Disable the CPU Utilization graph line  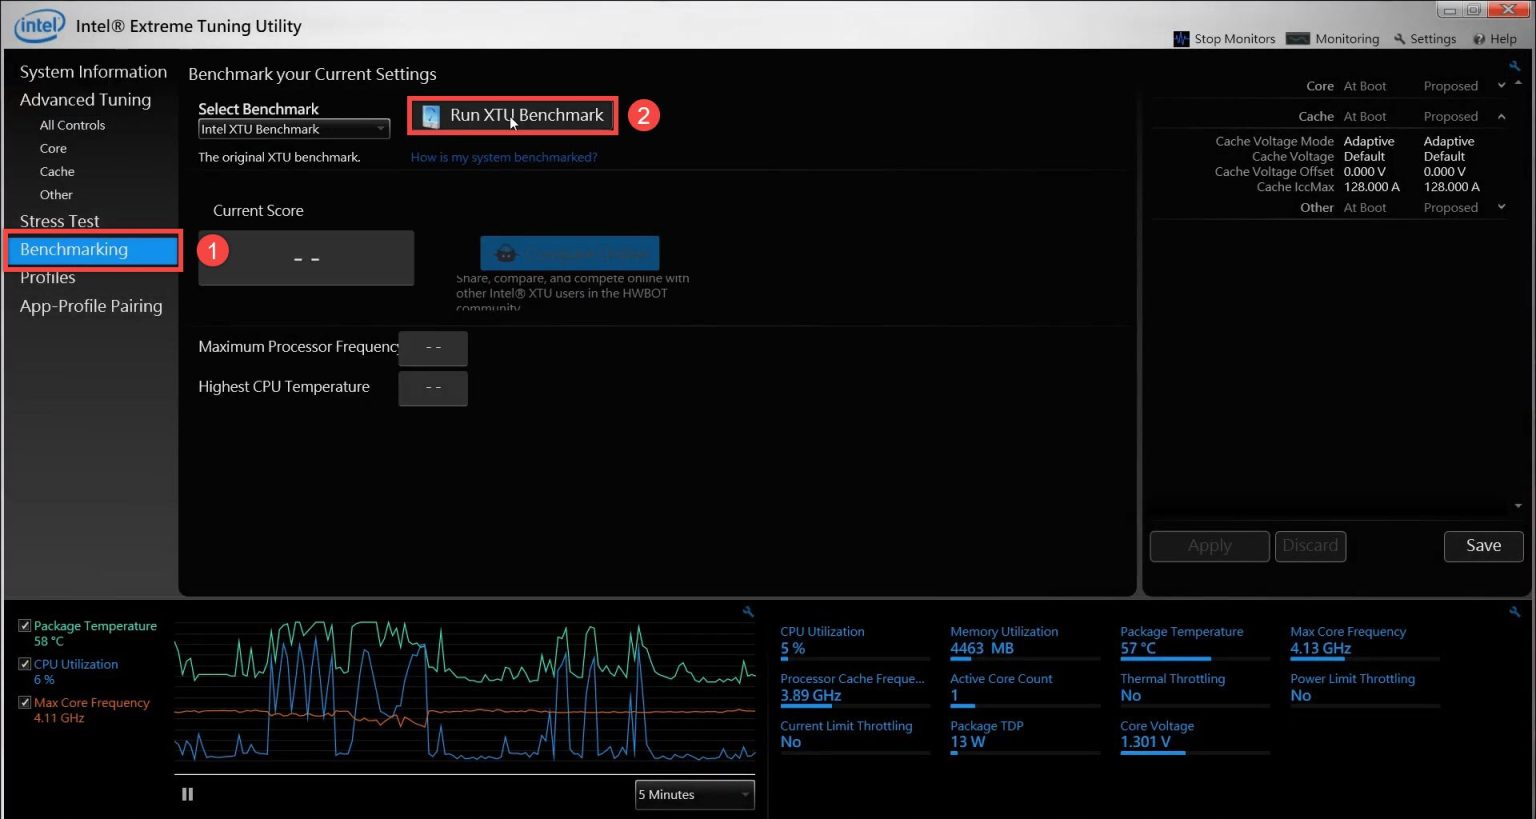[24, 663]
